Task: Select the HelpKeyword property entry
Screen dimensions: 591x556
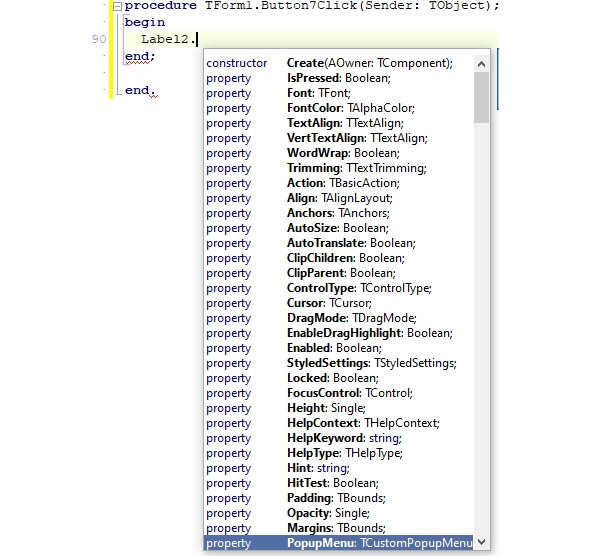Action: [x=338, y=438]
